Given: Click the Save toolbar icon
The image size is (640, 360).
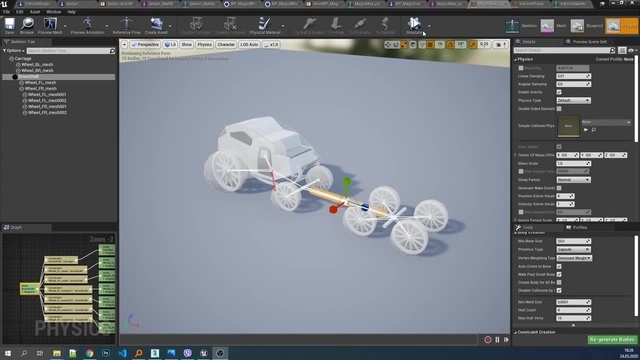Looking at the screenshot, I should (9, 24).
